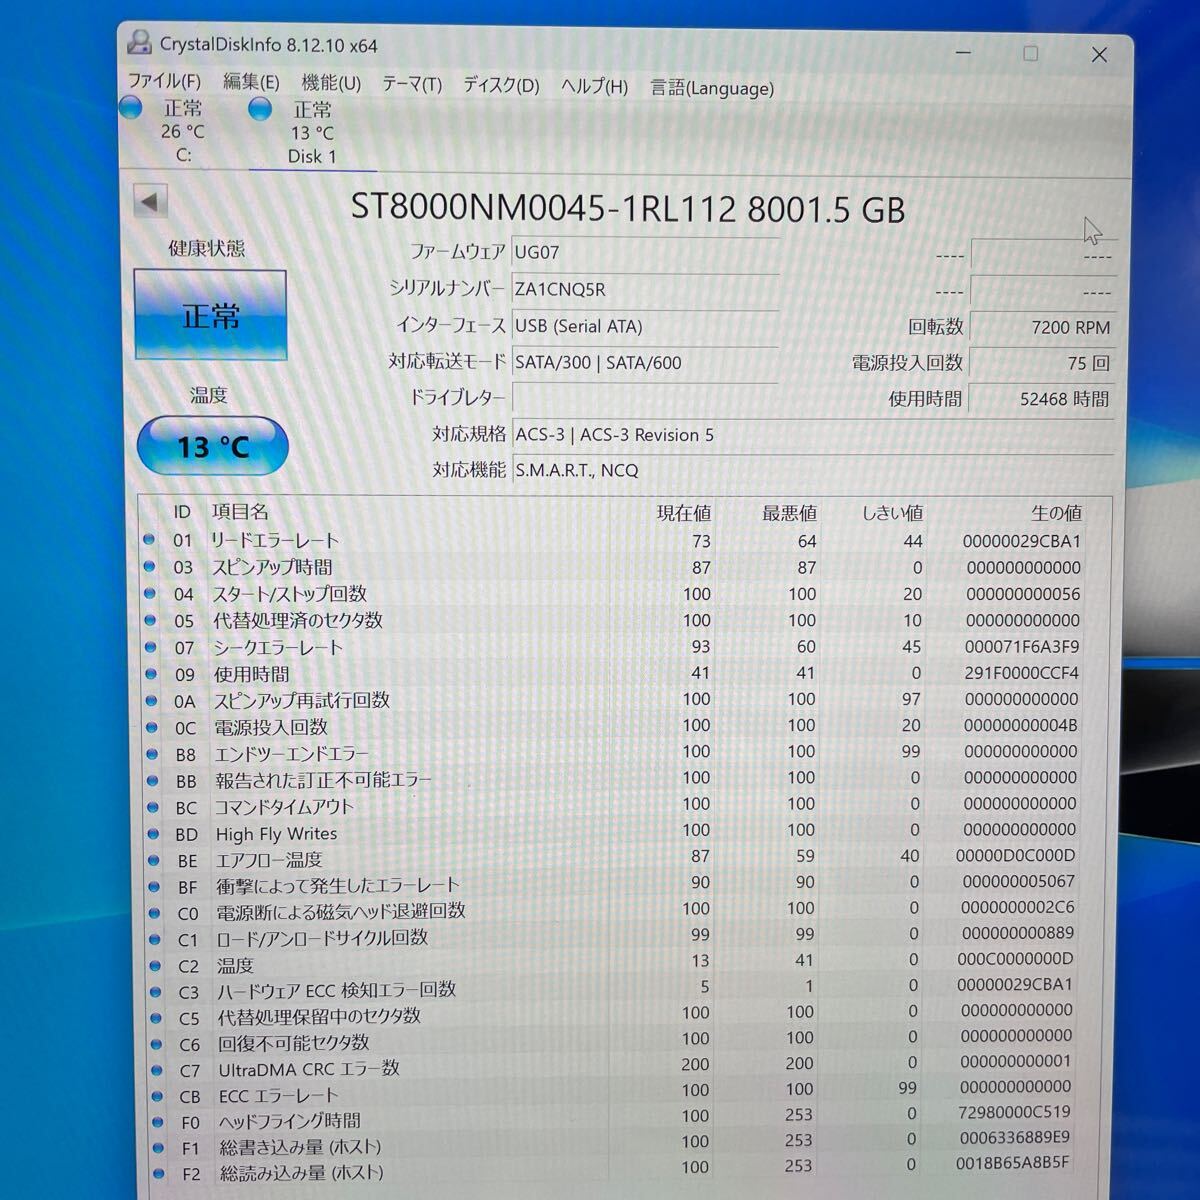Click status dot for 01 リードエラーレート
The width and height of the screenshot is (1200, 1200).
point(150,539)
